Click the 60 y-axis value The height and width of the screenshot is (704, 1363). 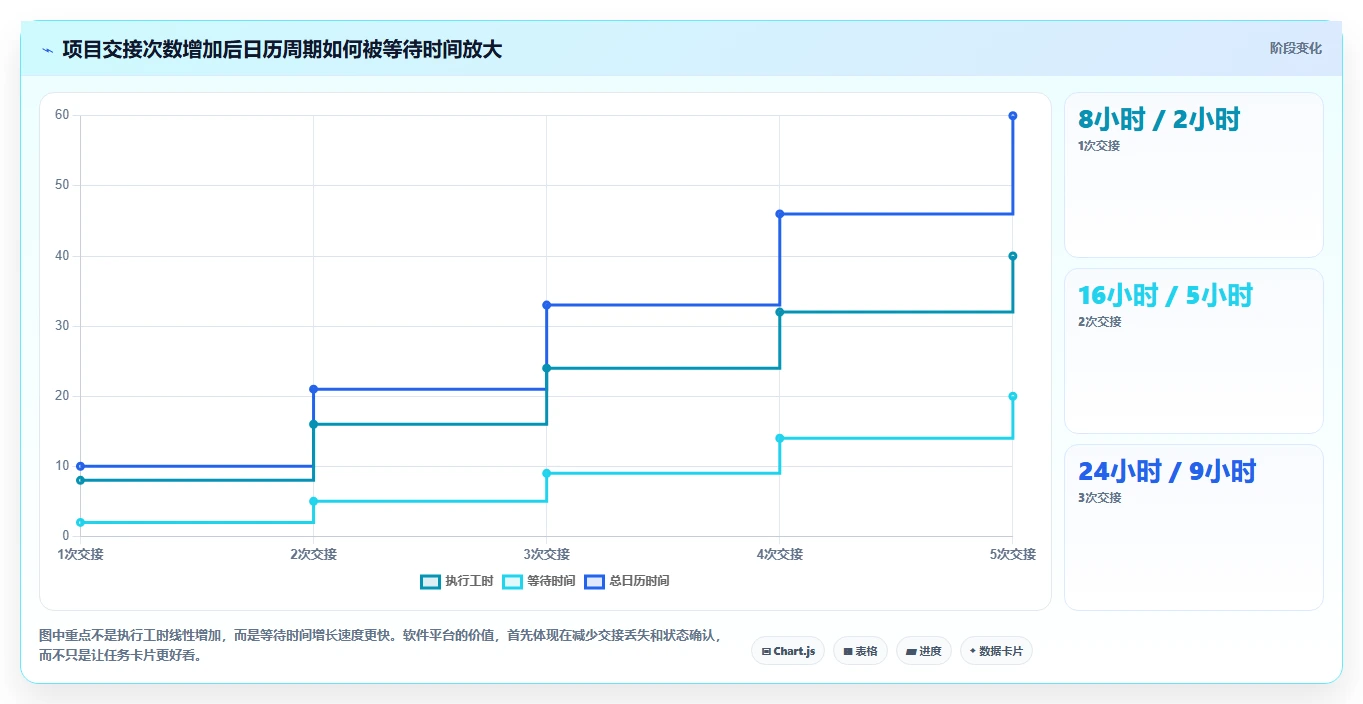tap(62, 115)
